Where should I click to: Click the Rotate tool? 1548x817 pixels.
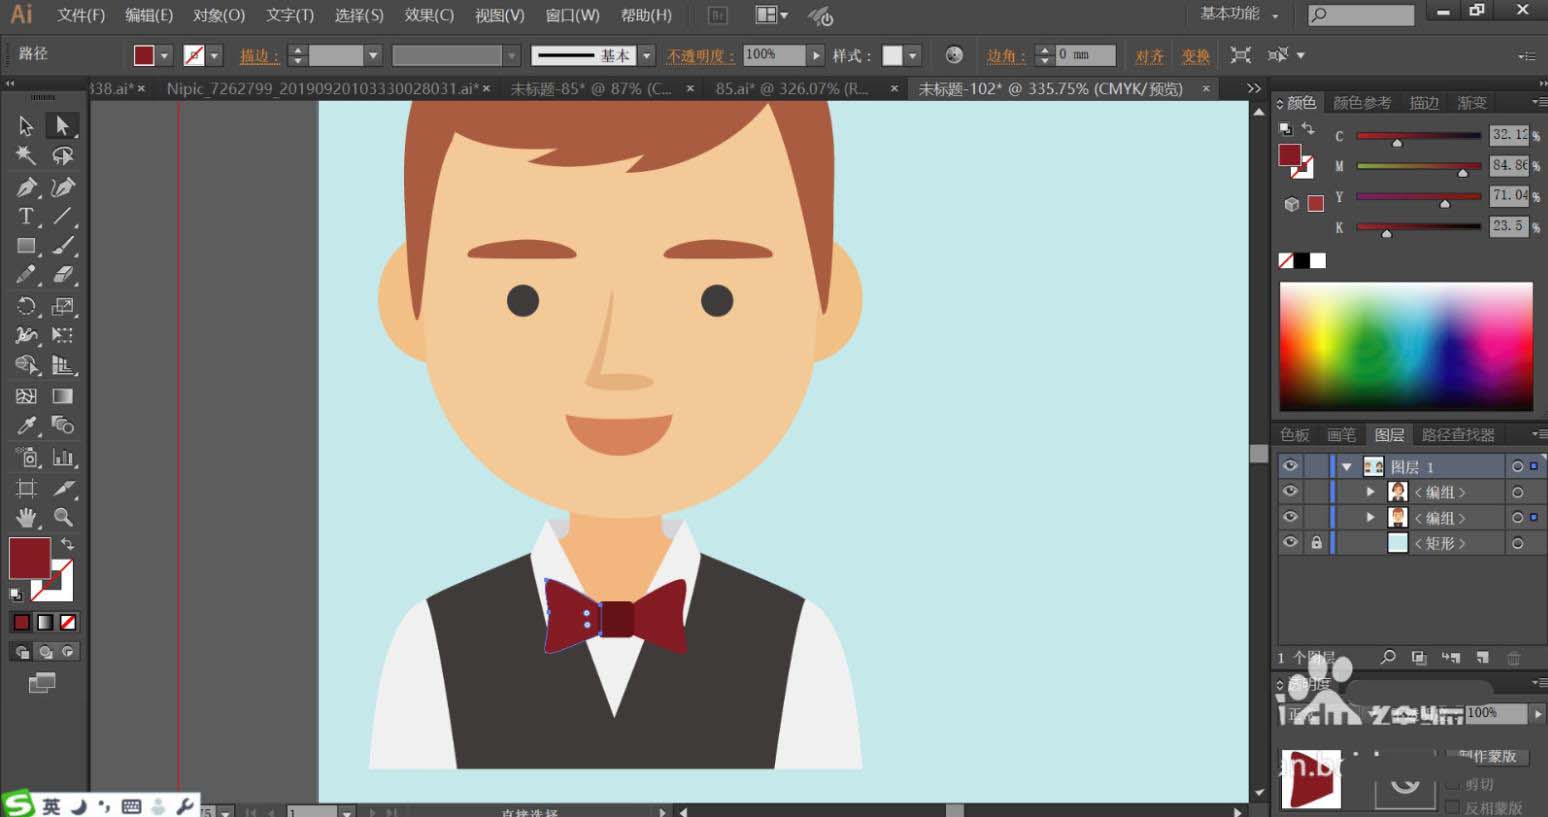(26, 306)
